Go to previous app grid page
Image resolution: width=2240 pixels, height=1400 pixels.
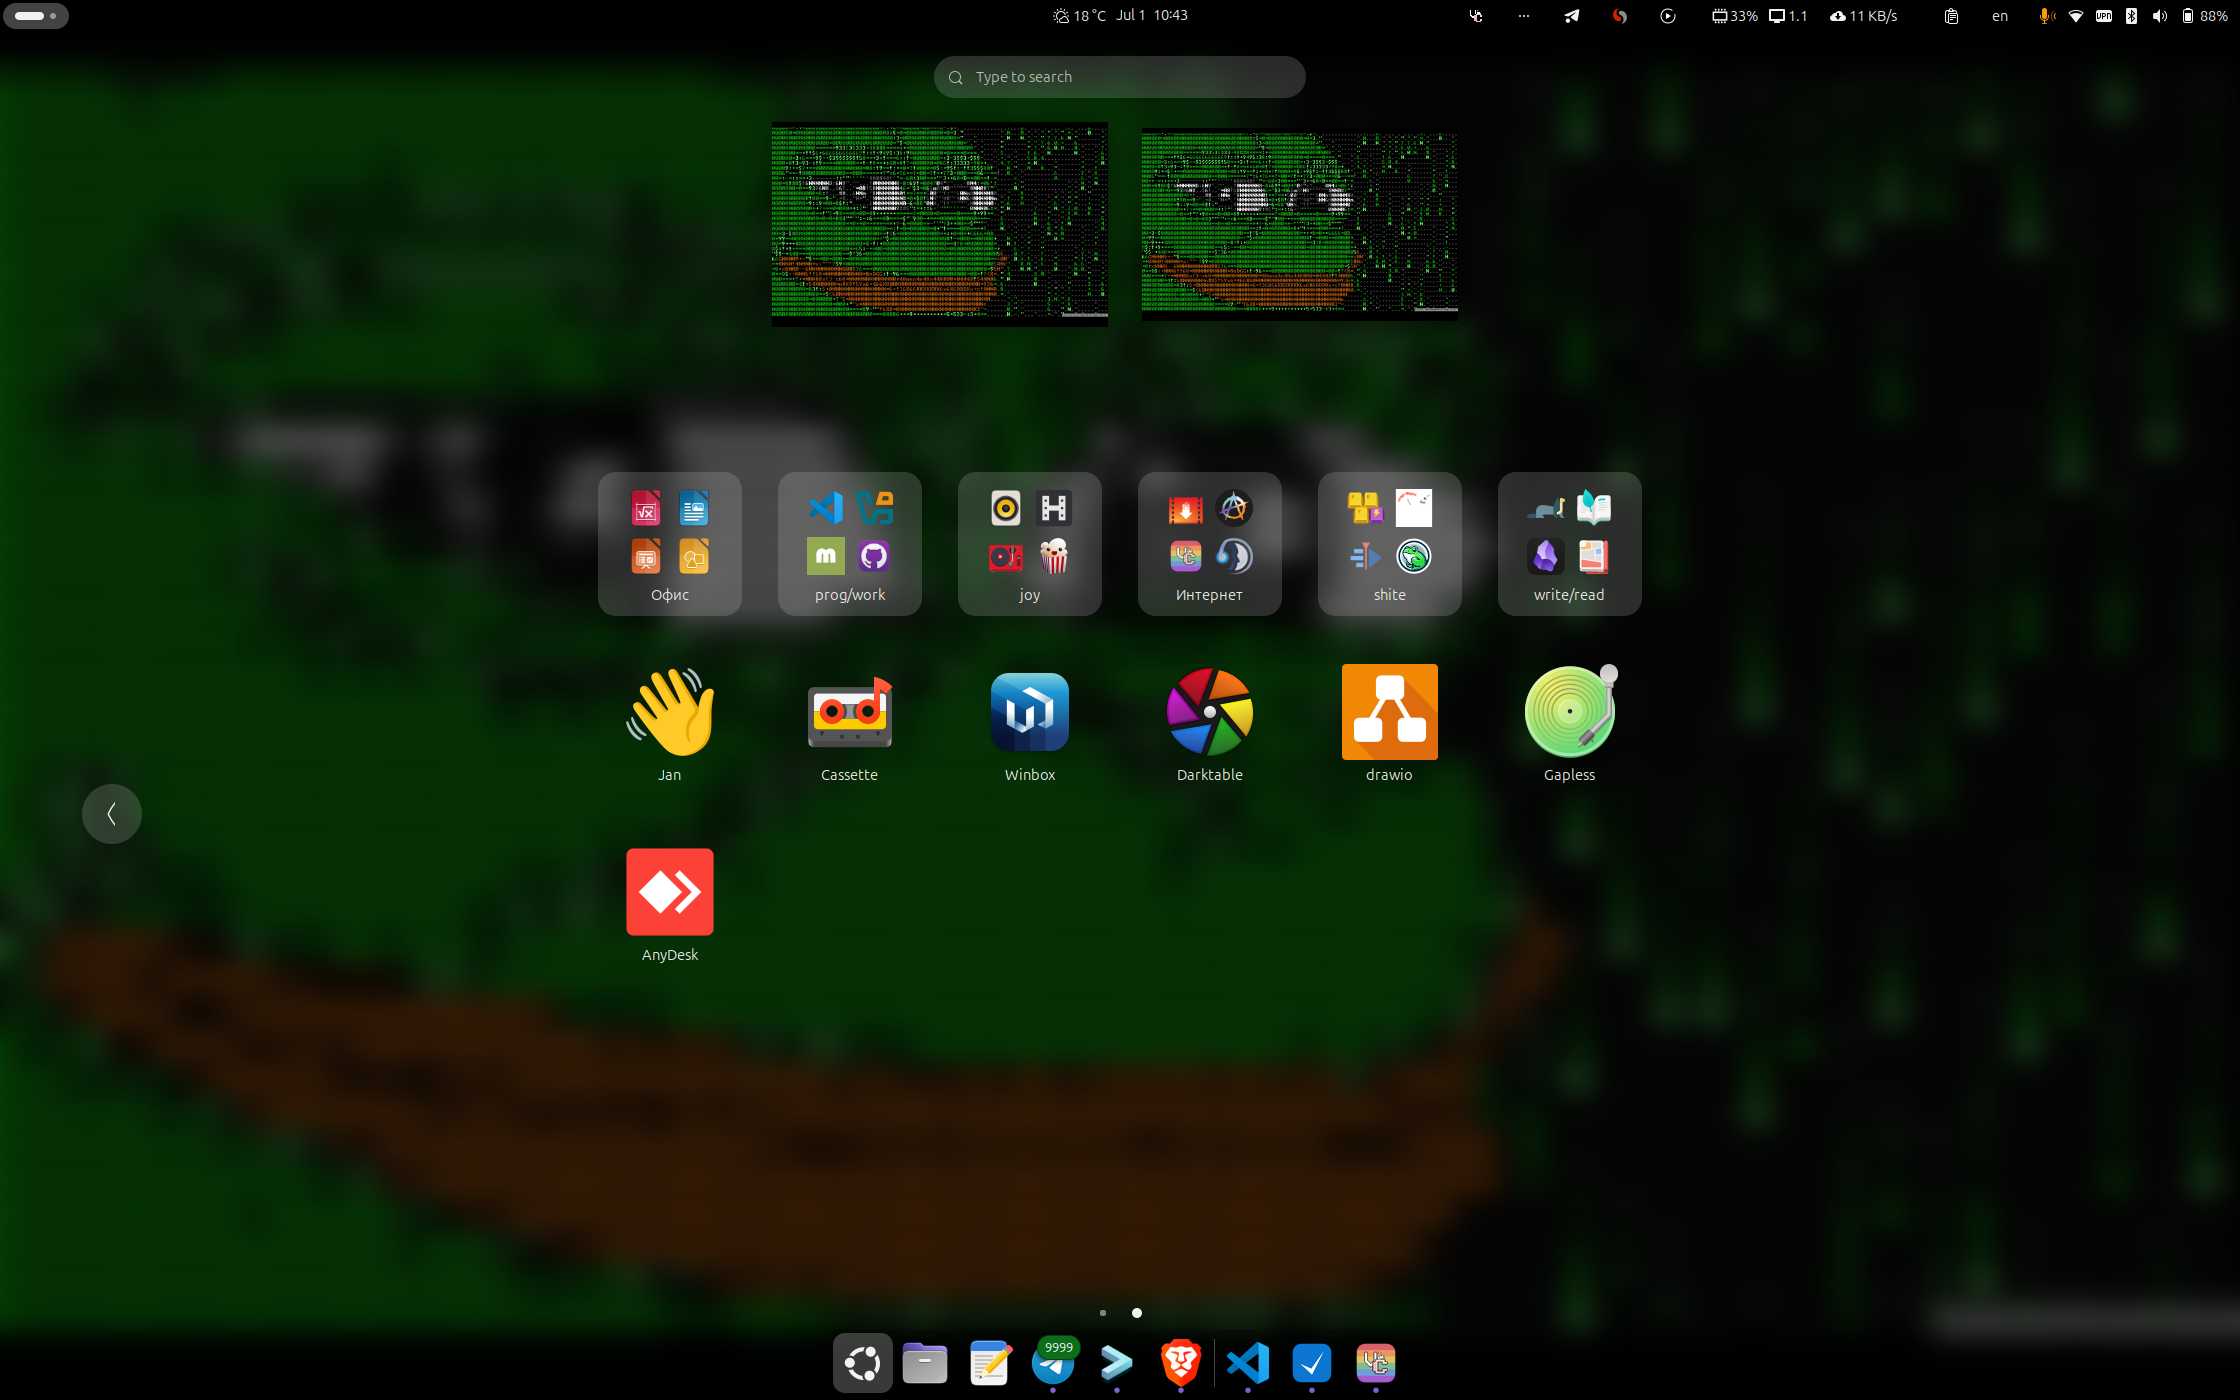point(111,813)
